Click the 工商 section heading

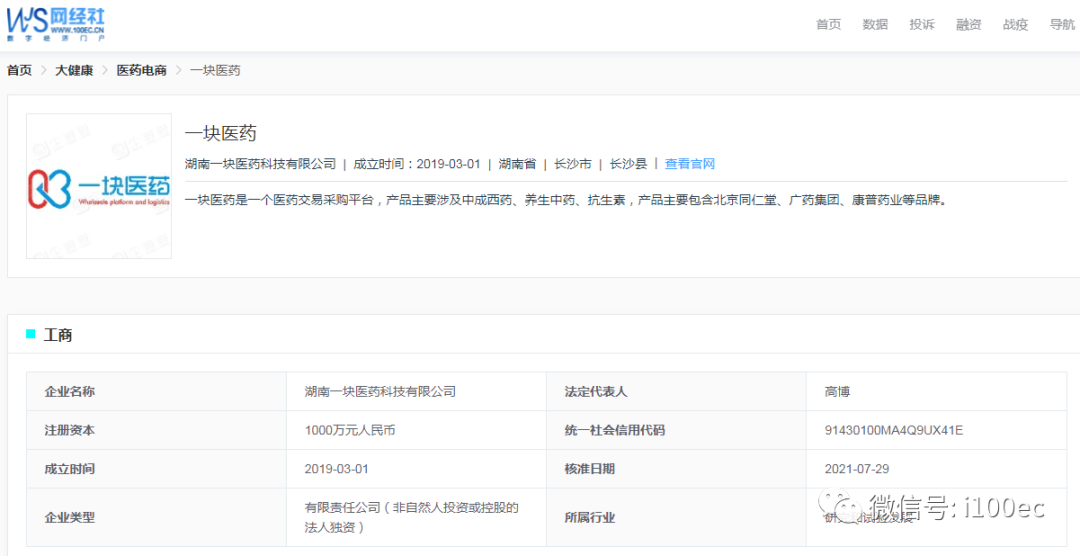pos(58,336)
